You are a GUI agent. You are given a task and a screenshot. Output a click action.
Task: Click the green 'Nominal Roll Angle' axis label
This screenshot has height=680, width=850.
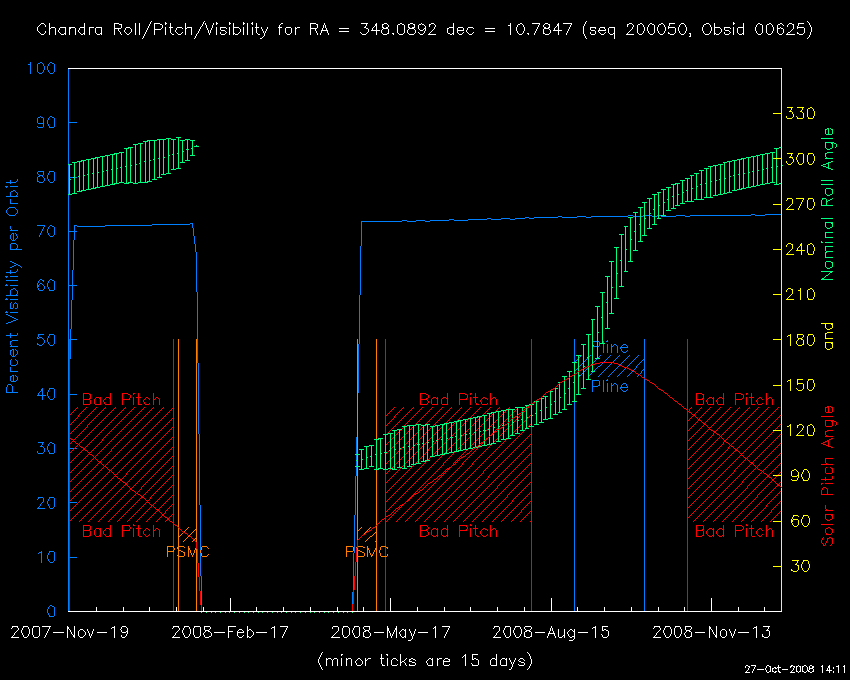tap(827, 204)
